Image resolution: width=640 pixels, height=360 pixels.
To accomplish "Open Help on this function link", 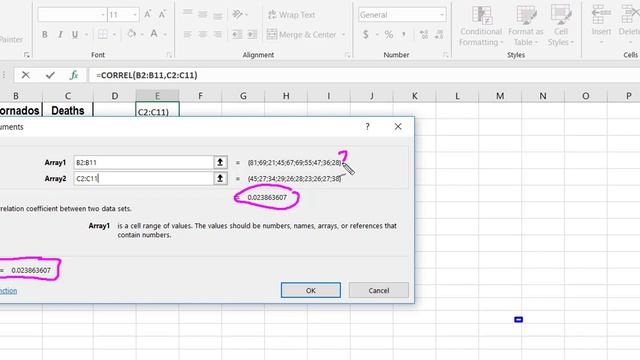I will (8, 291).
